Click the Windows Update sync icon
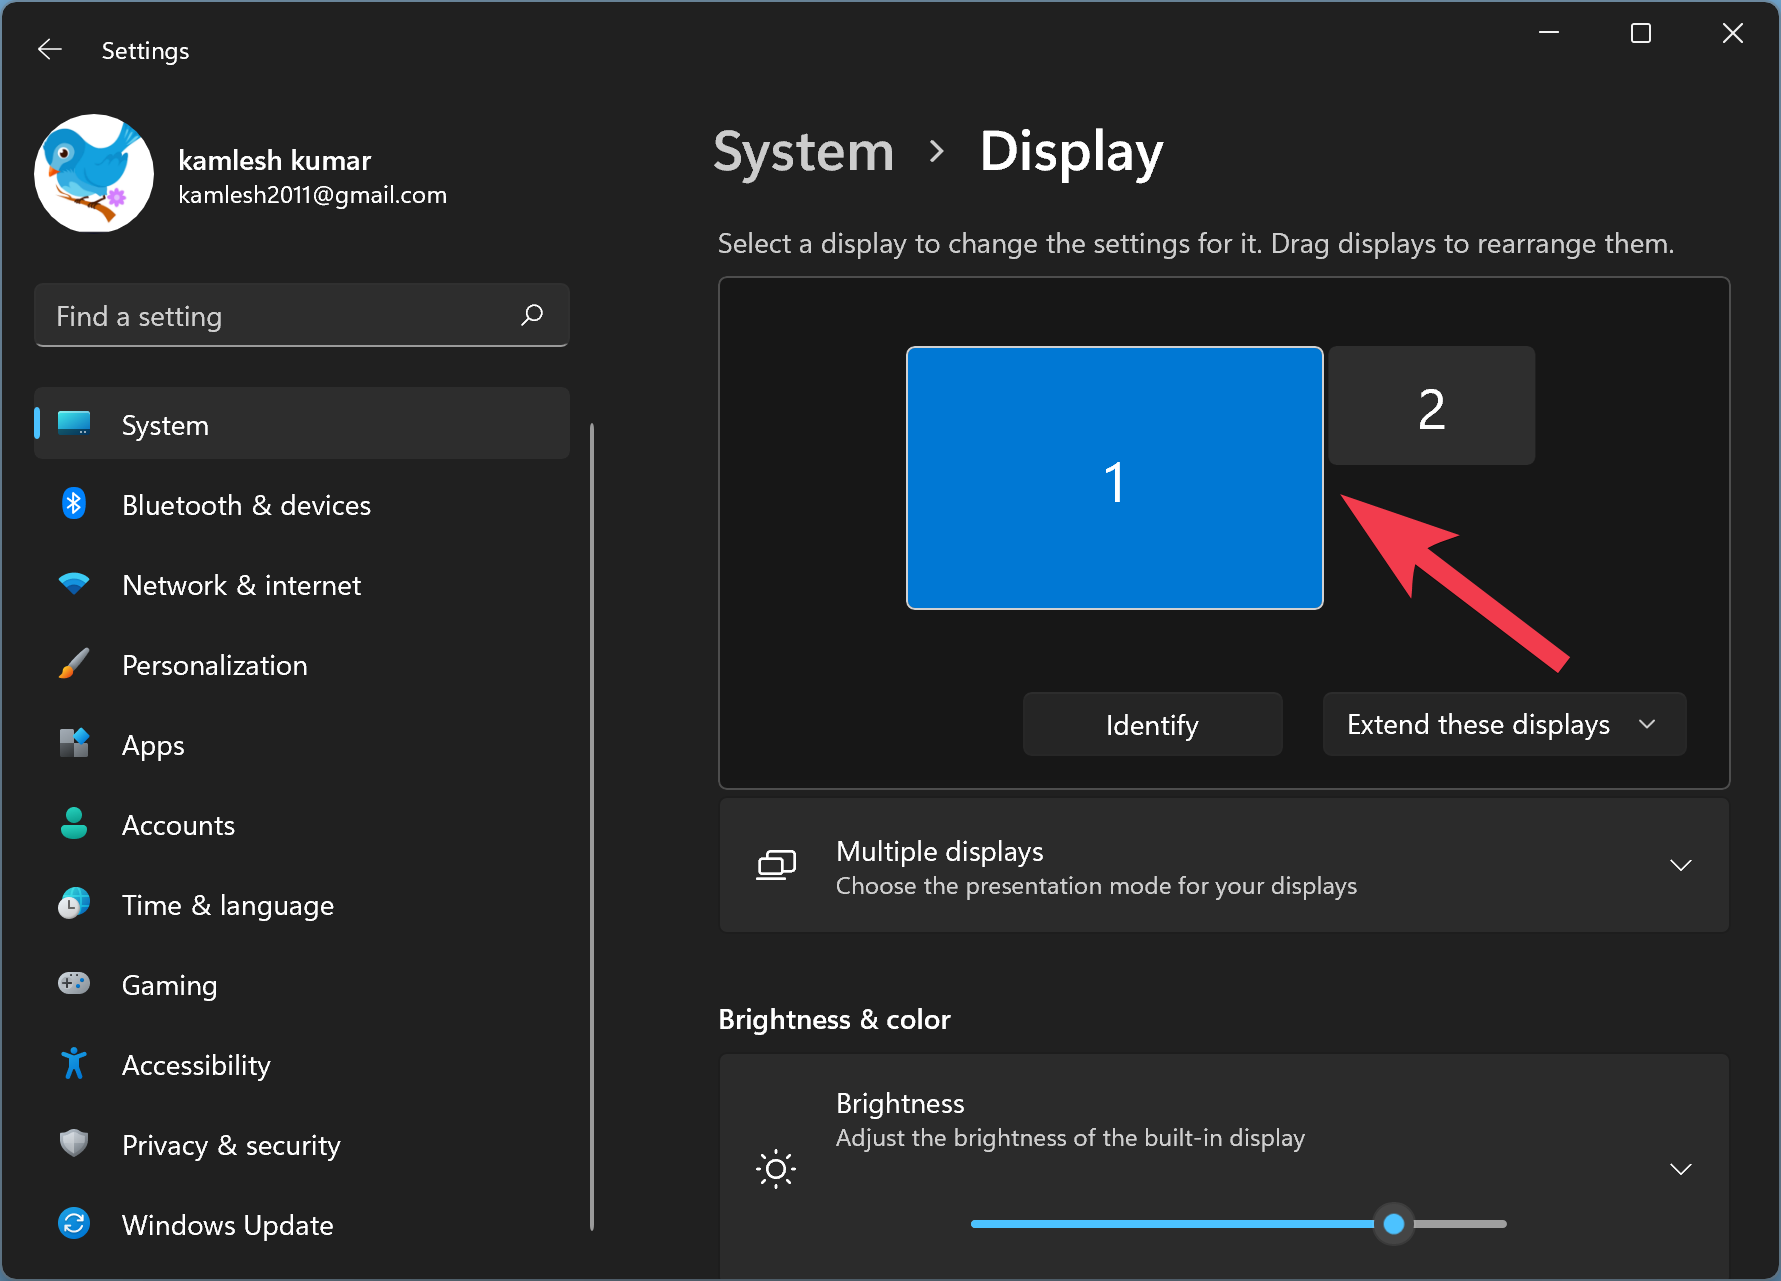Image resolution: width=1781 pixels, height=1281 pixels. point(74,1223)
